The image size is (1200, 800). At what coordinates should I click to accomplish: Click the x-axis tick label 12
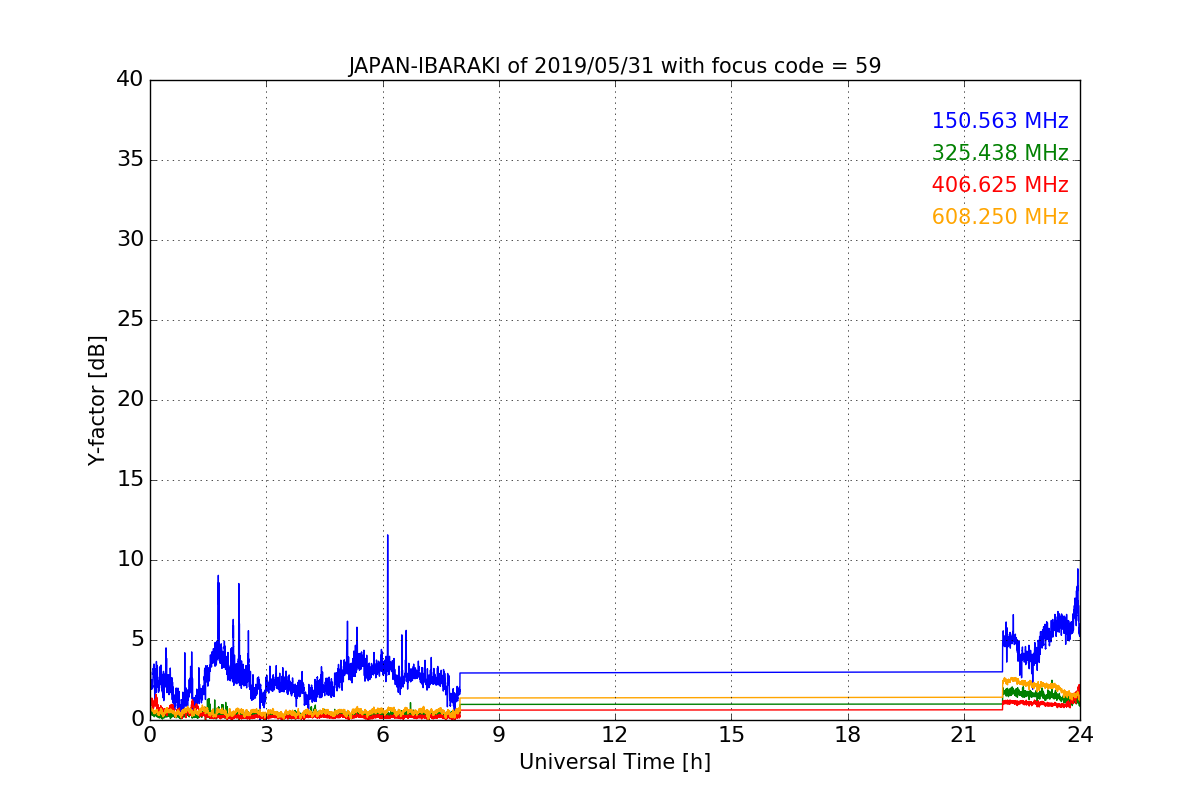point(615,735)
